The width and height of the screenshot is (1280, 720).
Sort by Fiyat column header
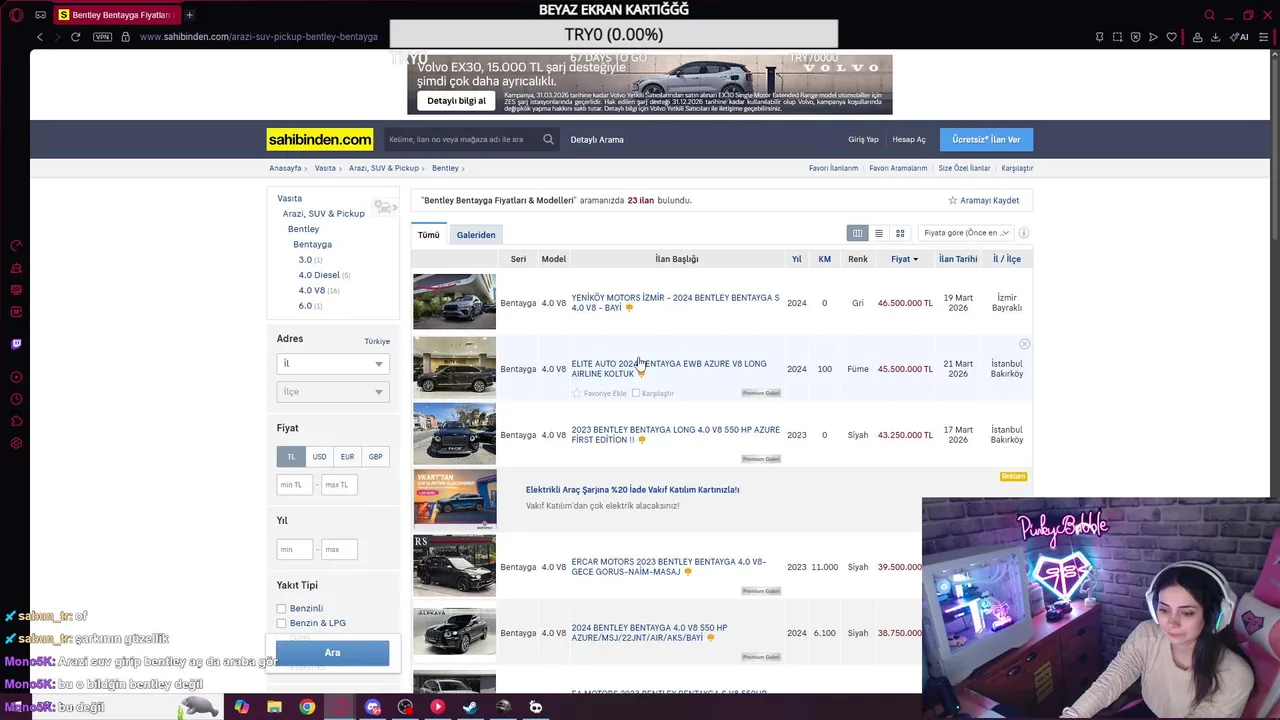[x=904, y=259]
